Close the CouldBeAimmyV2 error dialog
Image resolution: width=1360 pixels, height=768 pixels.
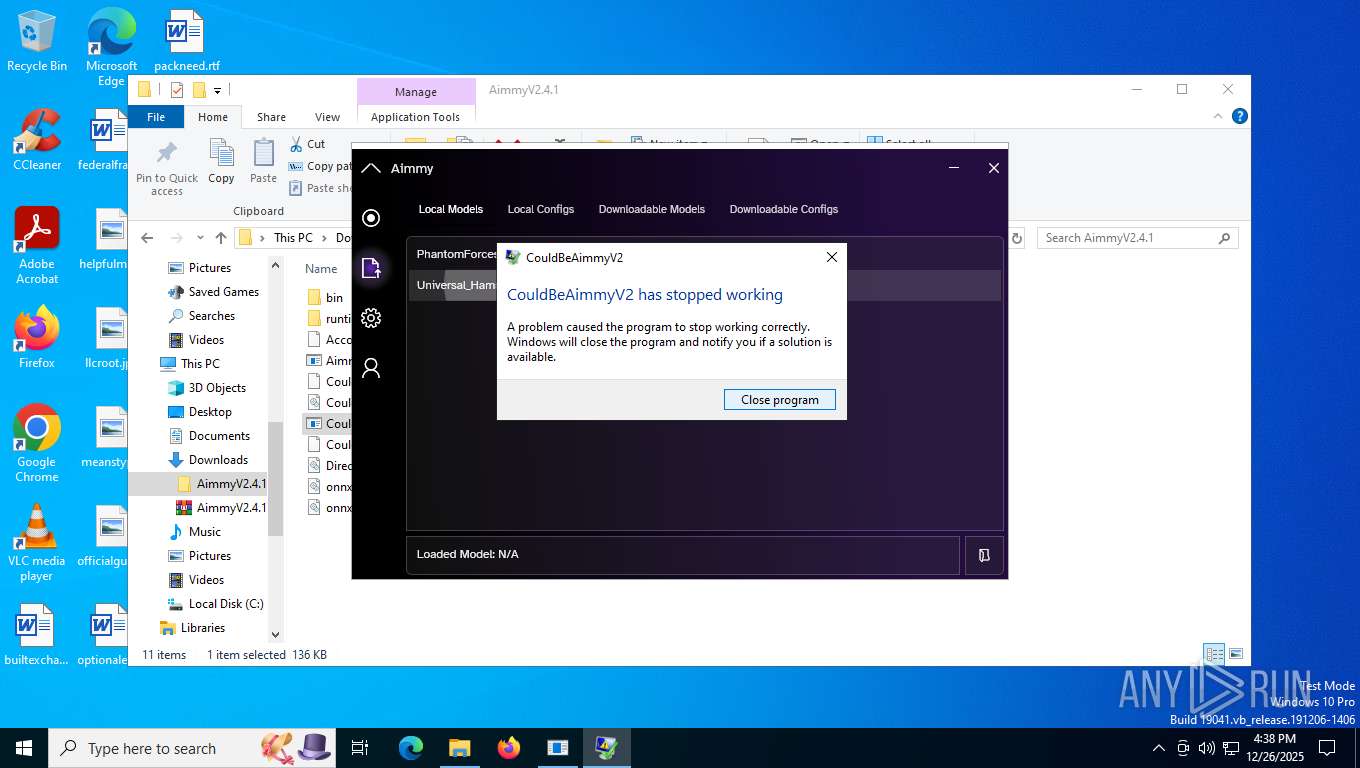tap(831, 257)
